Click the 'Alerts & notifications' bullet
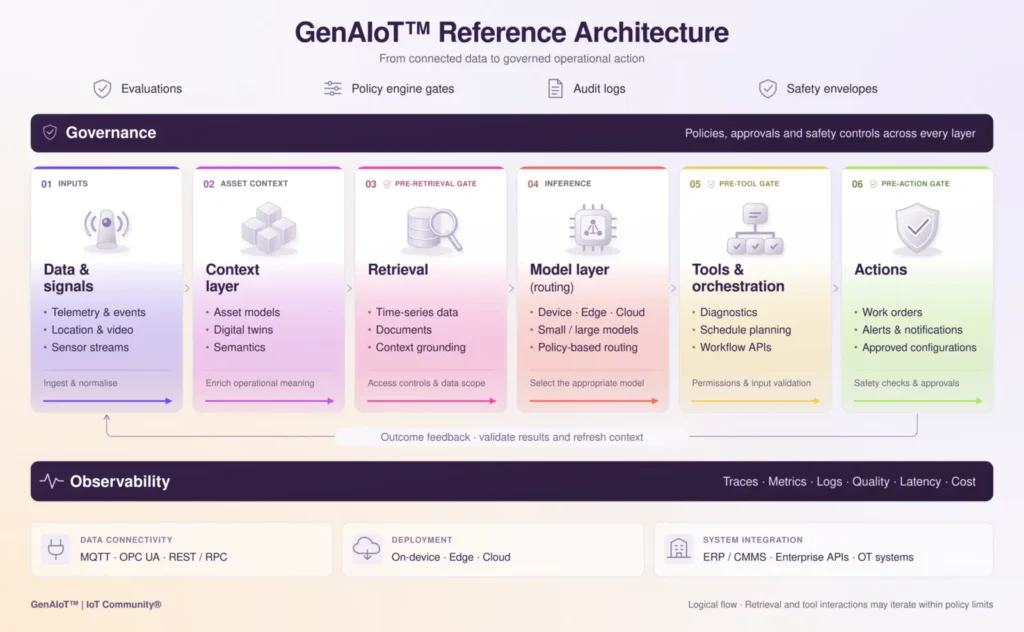The height and width of the screenshot is (632, 1024). [x=912, y=330]
